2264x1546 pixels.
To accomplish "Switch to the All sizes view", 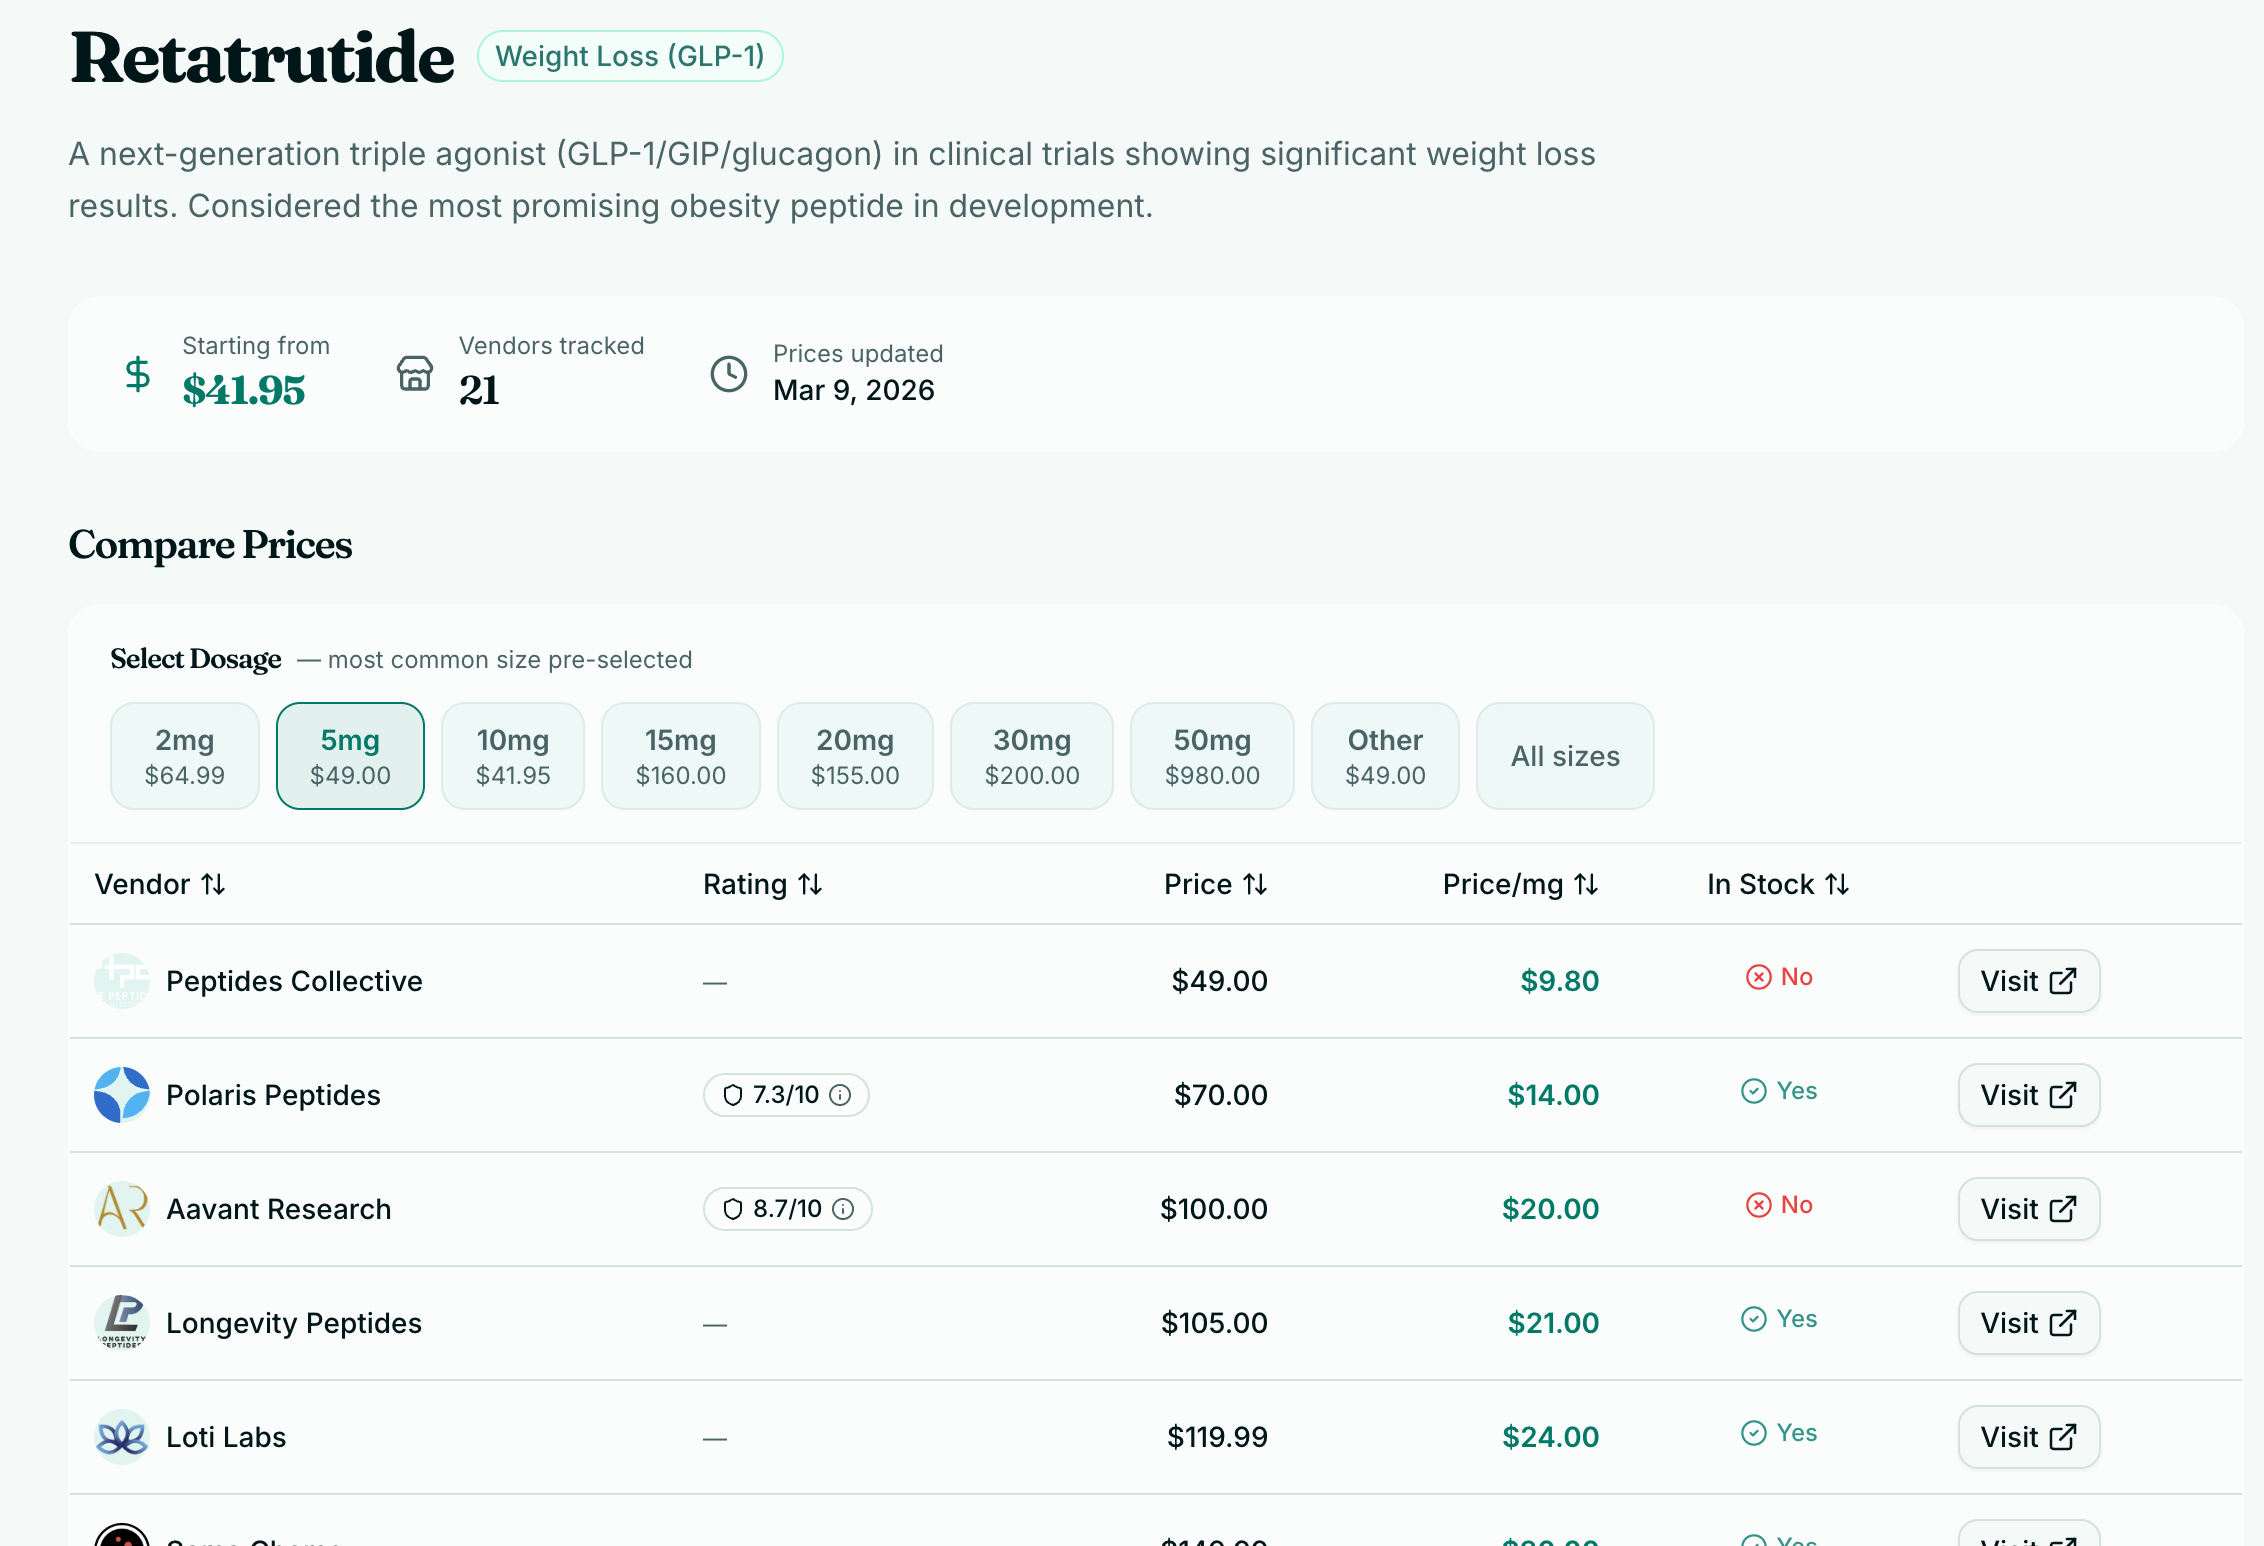I will coord(1564,756).
